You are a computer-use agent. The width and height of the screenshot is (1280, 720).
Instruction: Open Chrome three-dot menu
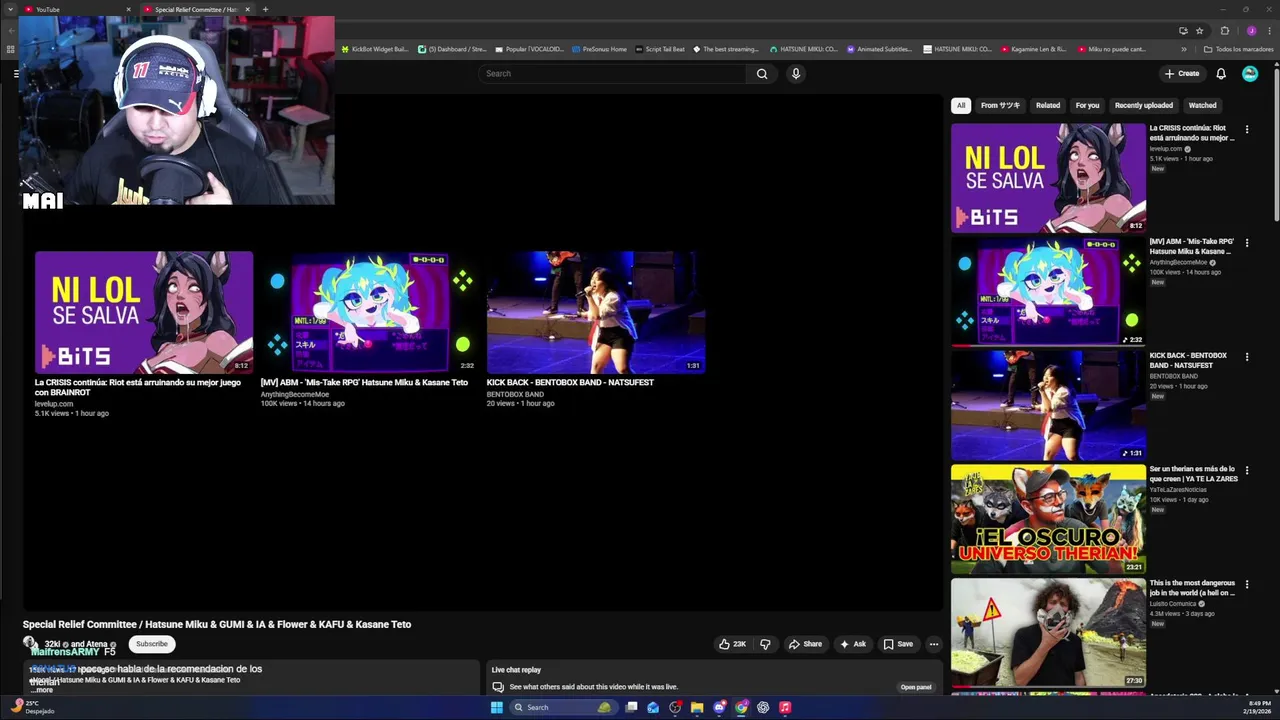[1270, 30]
